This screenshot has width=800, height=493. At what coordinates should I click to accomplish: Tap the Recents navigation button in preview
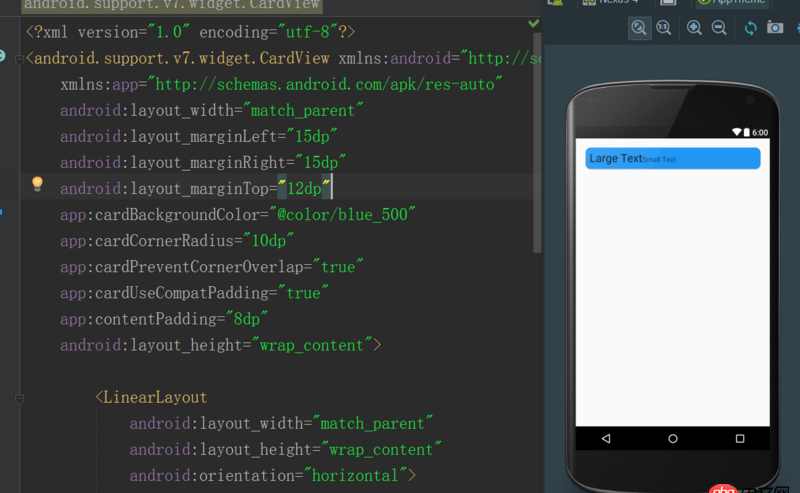pos(740,438)
